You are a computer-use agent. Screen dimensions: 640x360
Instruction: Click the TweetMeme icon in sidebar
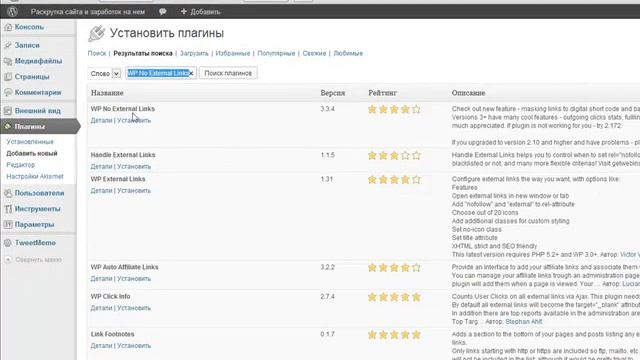coord(8,243)
